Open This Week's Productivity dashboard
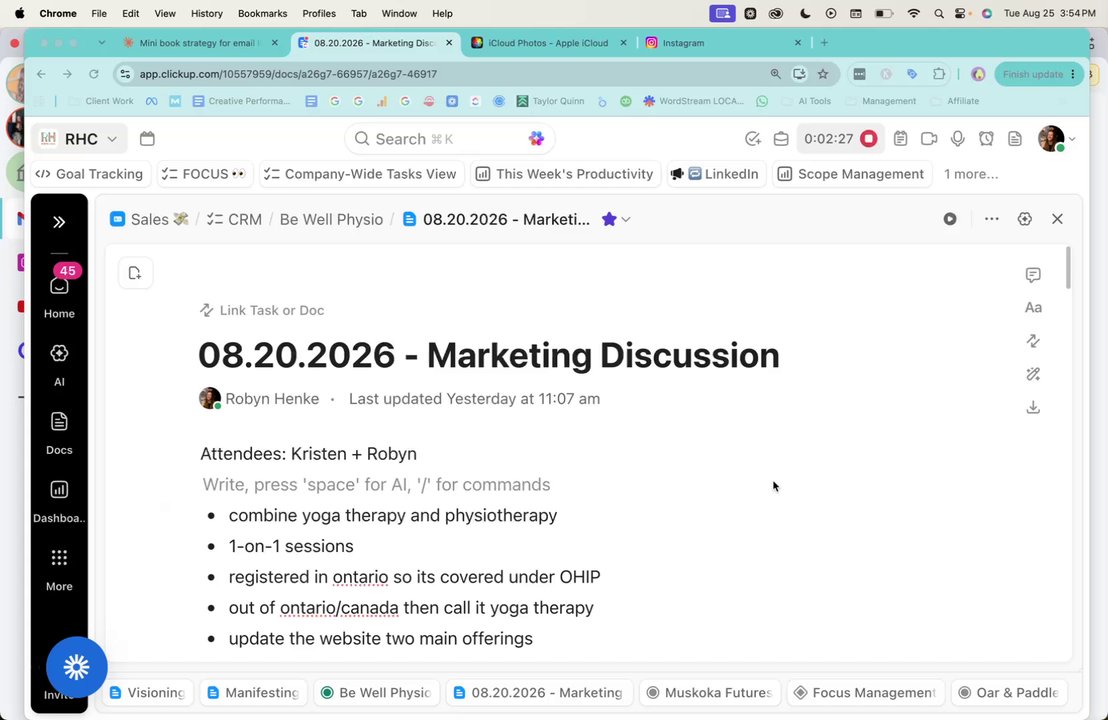This screenshot has height=720, width=1108. [x=565, y=174]
